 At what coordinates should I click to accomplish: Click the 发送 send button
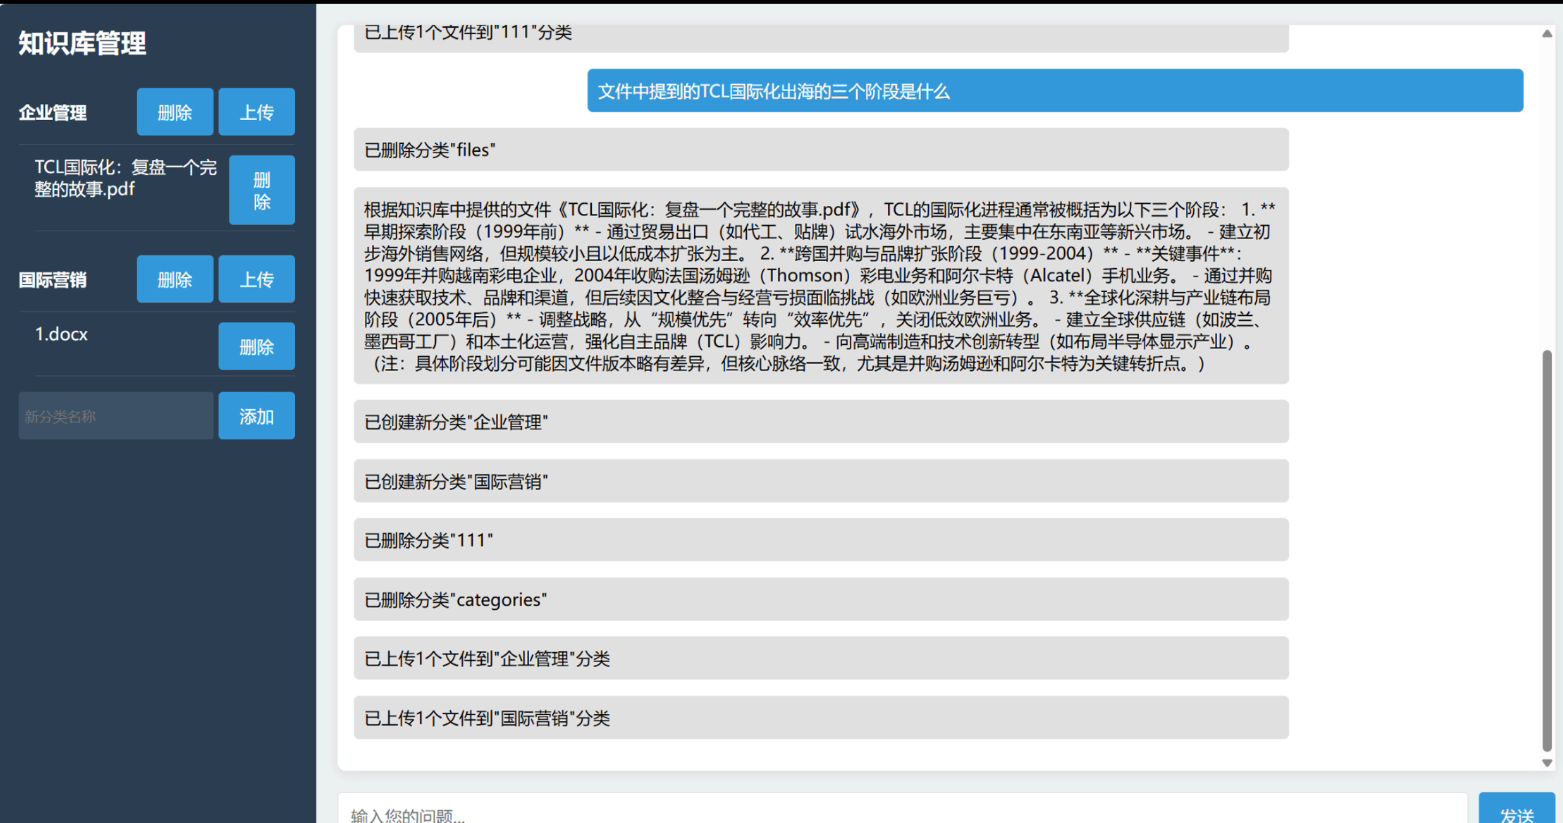[x=1517, y=808]
